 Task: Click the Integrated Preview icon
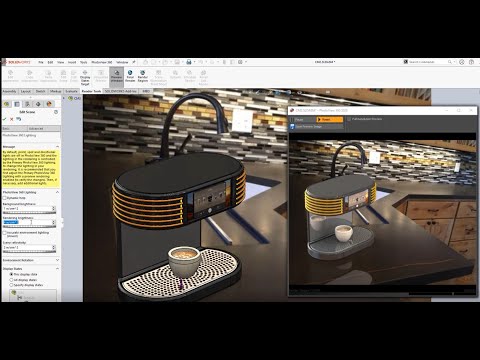point(101,76)
